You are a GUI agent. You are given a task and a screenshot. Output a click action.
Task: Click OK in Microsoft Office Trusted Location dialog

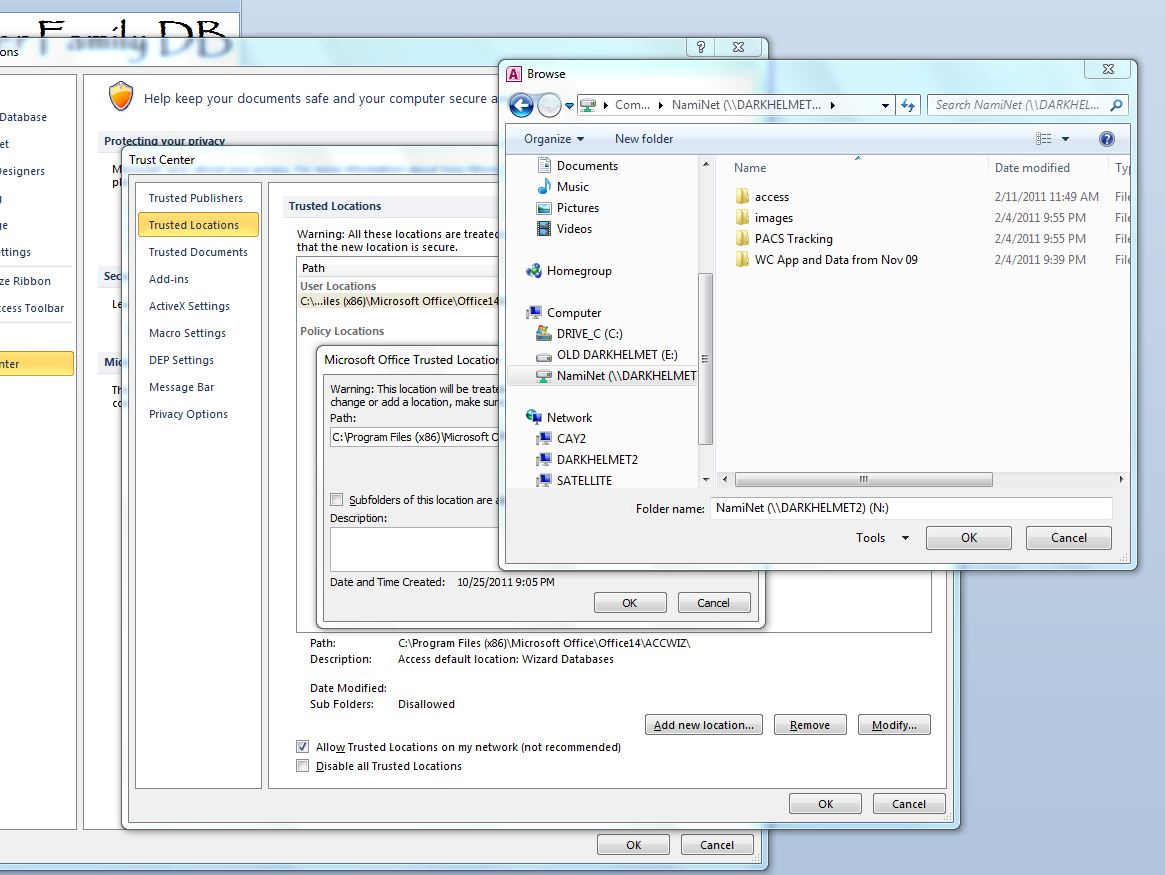click(630, 603)
